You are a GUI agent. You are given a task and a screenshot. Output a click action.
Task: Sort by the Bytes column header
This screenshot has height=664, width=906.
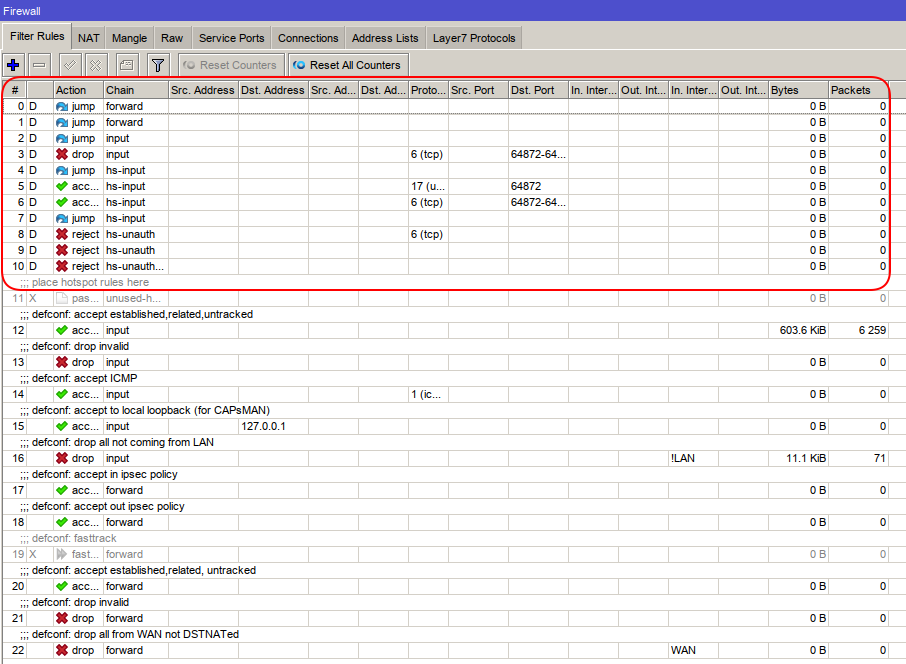click(798, 90)
